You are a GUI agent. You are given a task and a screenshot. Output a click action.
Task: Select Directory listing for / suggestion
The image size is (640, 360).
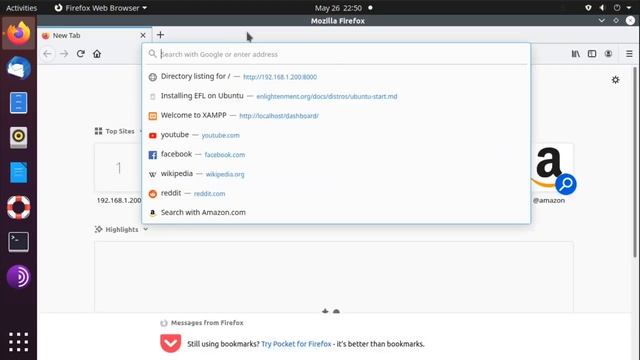click(x=336, y=76)
